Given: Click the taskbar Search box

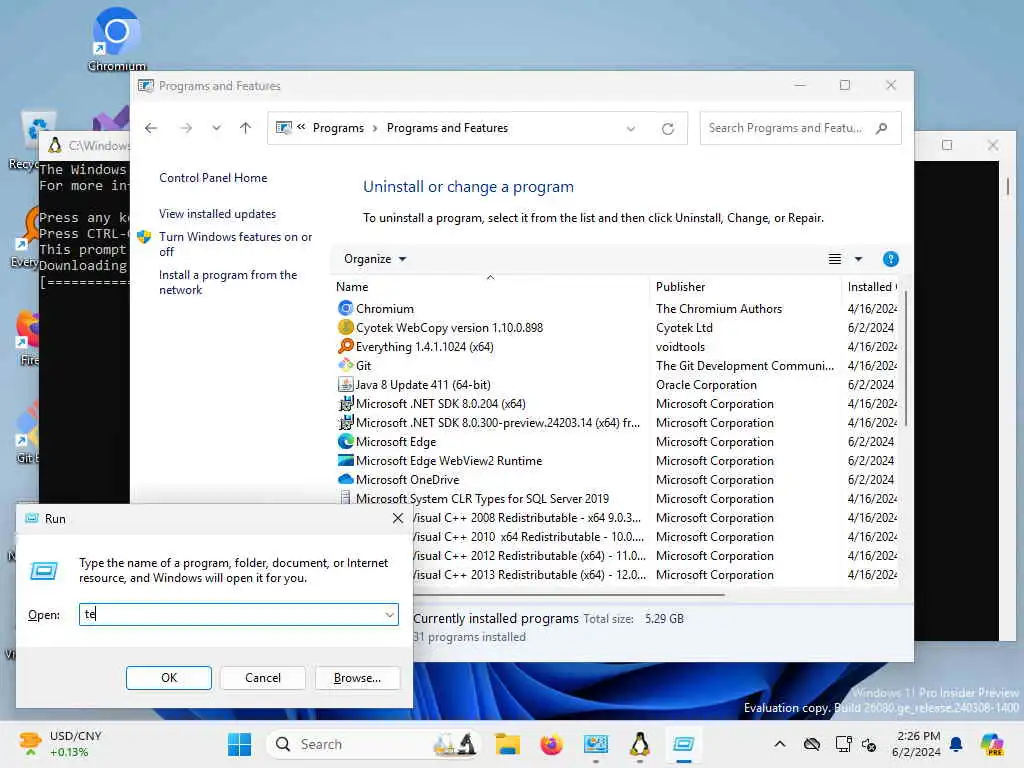Looking at the screenshot, I should click(x=372, y=744).
